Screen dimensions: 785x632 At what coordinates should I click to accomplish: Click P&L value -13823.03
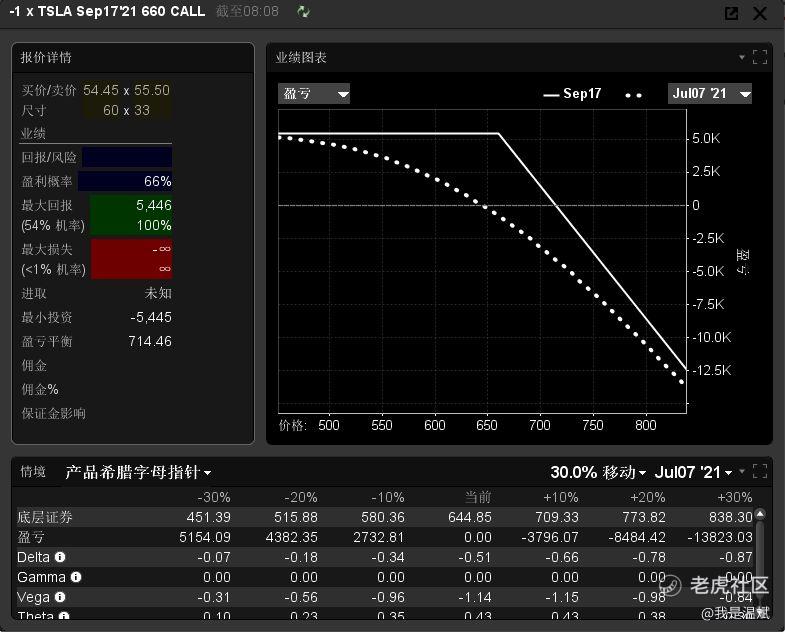720,537
